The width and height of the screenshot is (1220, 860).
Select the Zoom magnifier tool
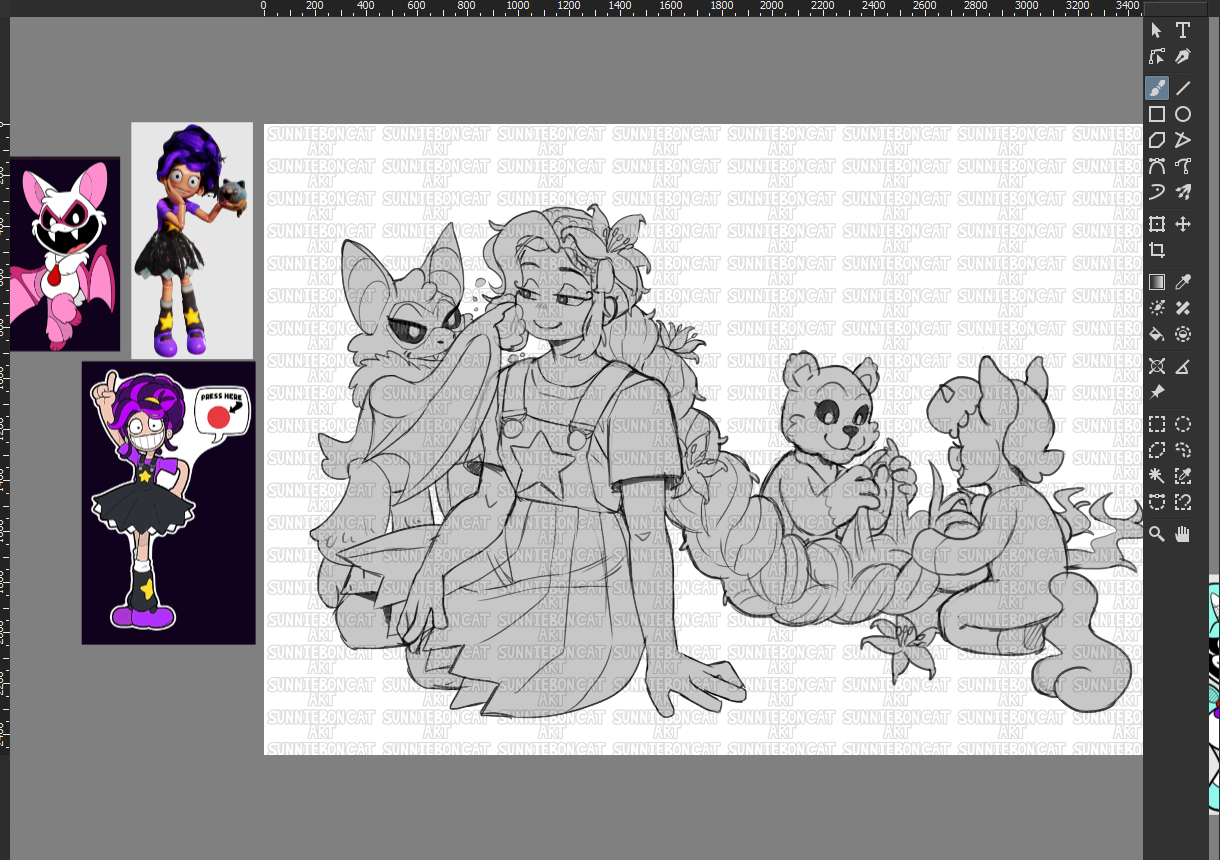pos(1157,534)
